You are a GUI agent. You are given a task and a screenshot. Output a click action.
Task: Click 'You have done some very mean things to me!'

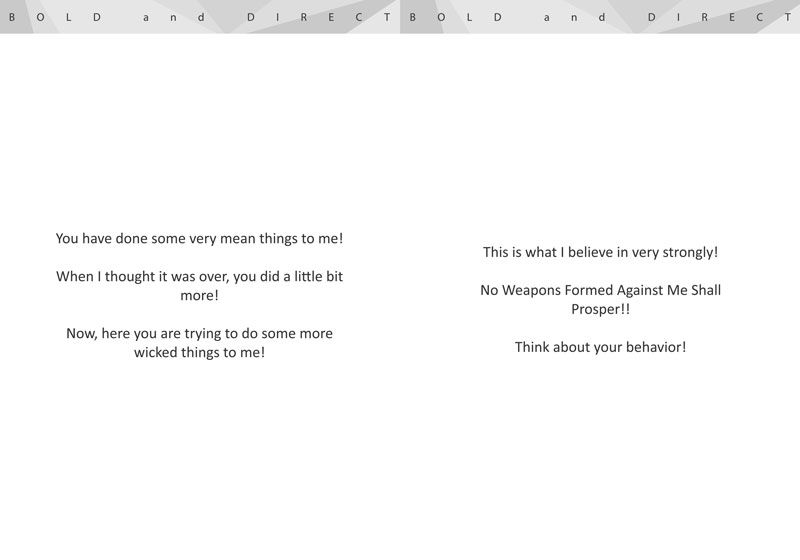(x=199, y=239)
